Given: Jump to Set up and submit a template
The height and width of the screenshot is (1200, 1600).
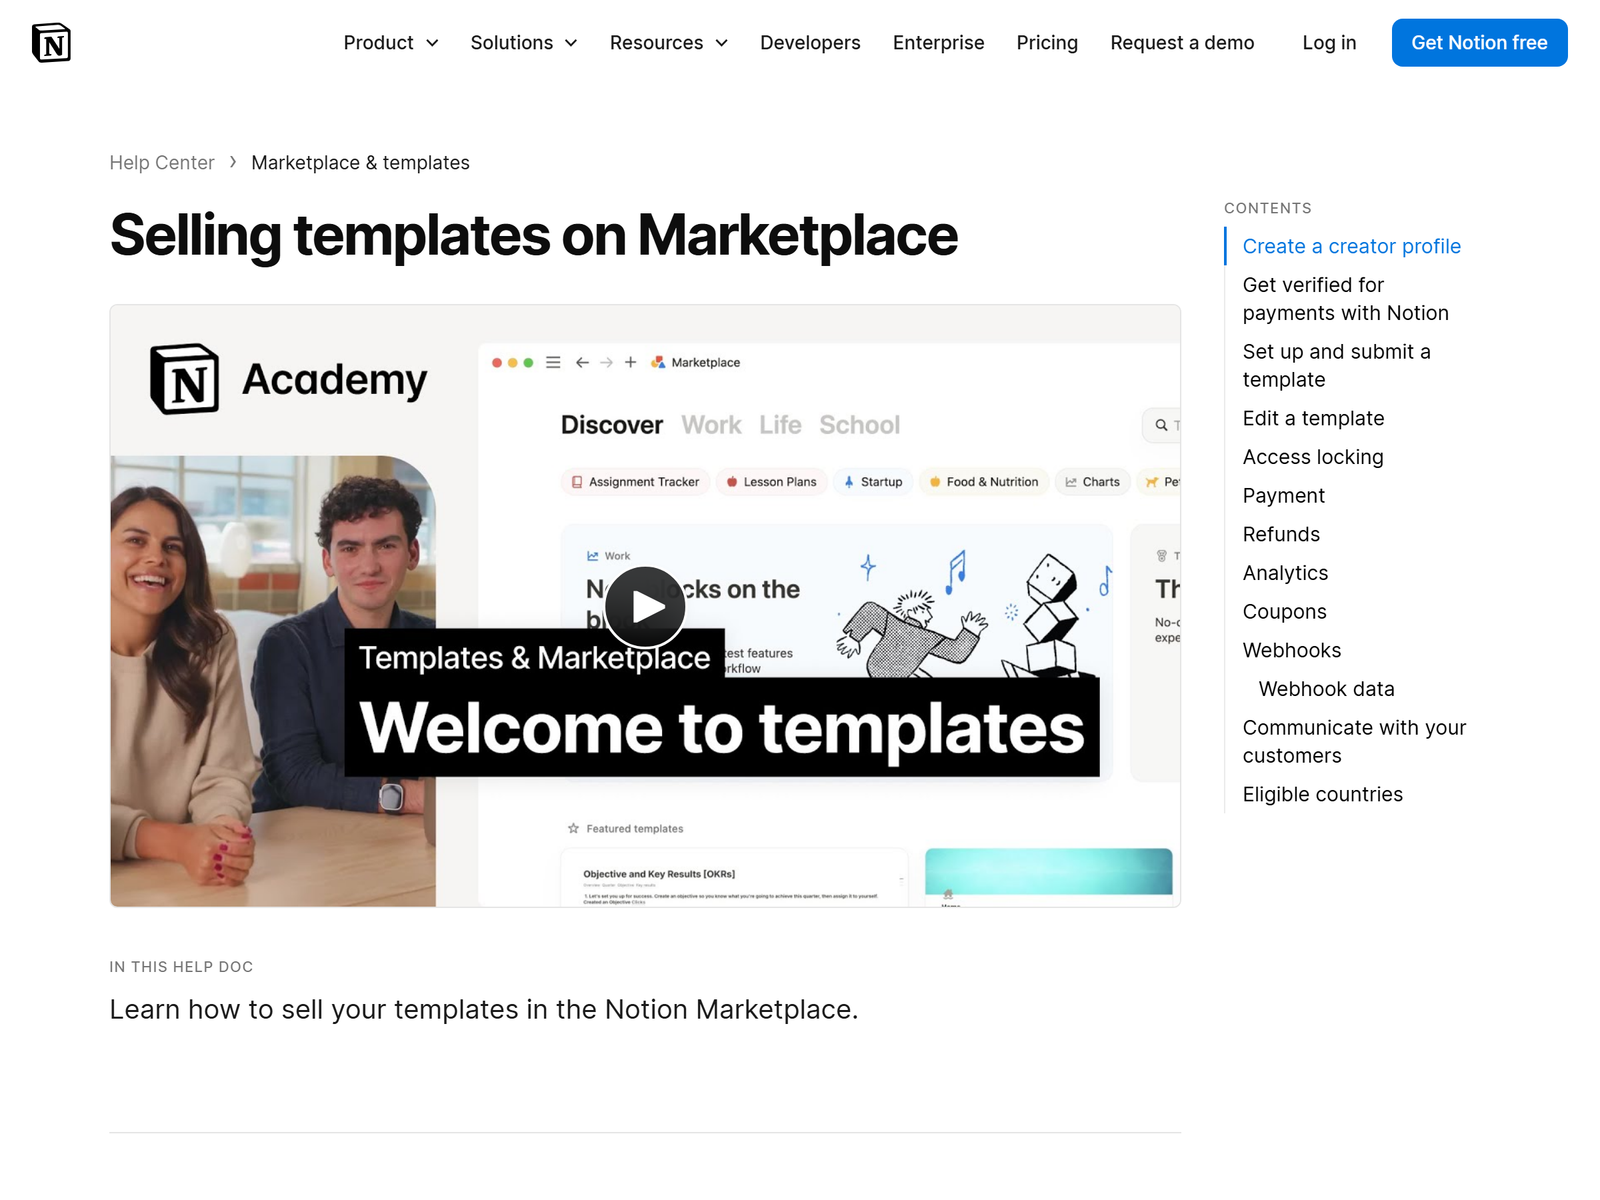Looking at the screenshot, I should coord(1336,366).
